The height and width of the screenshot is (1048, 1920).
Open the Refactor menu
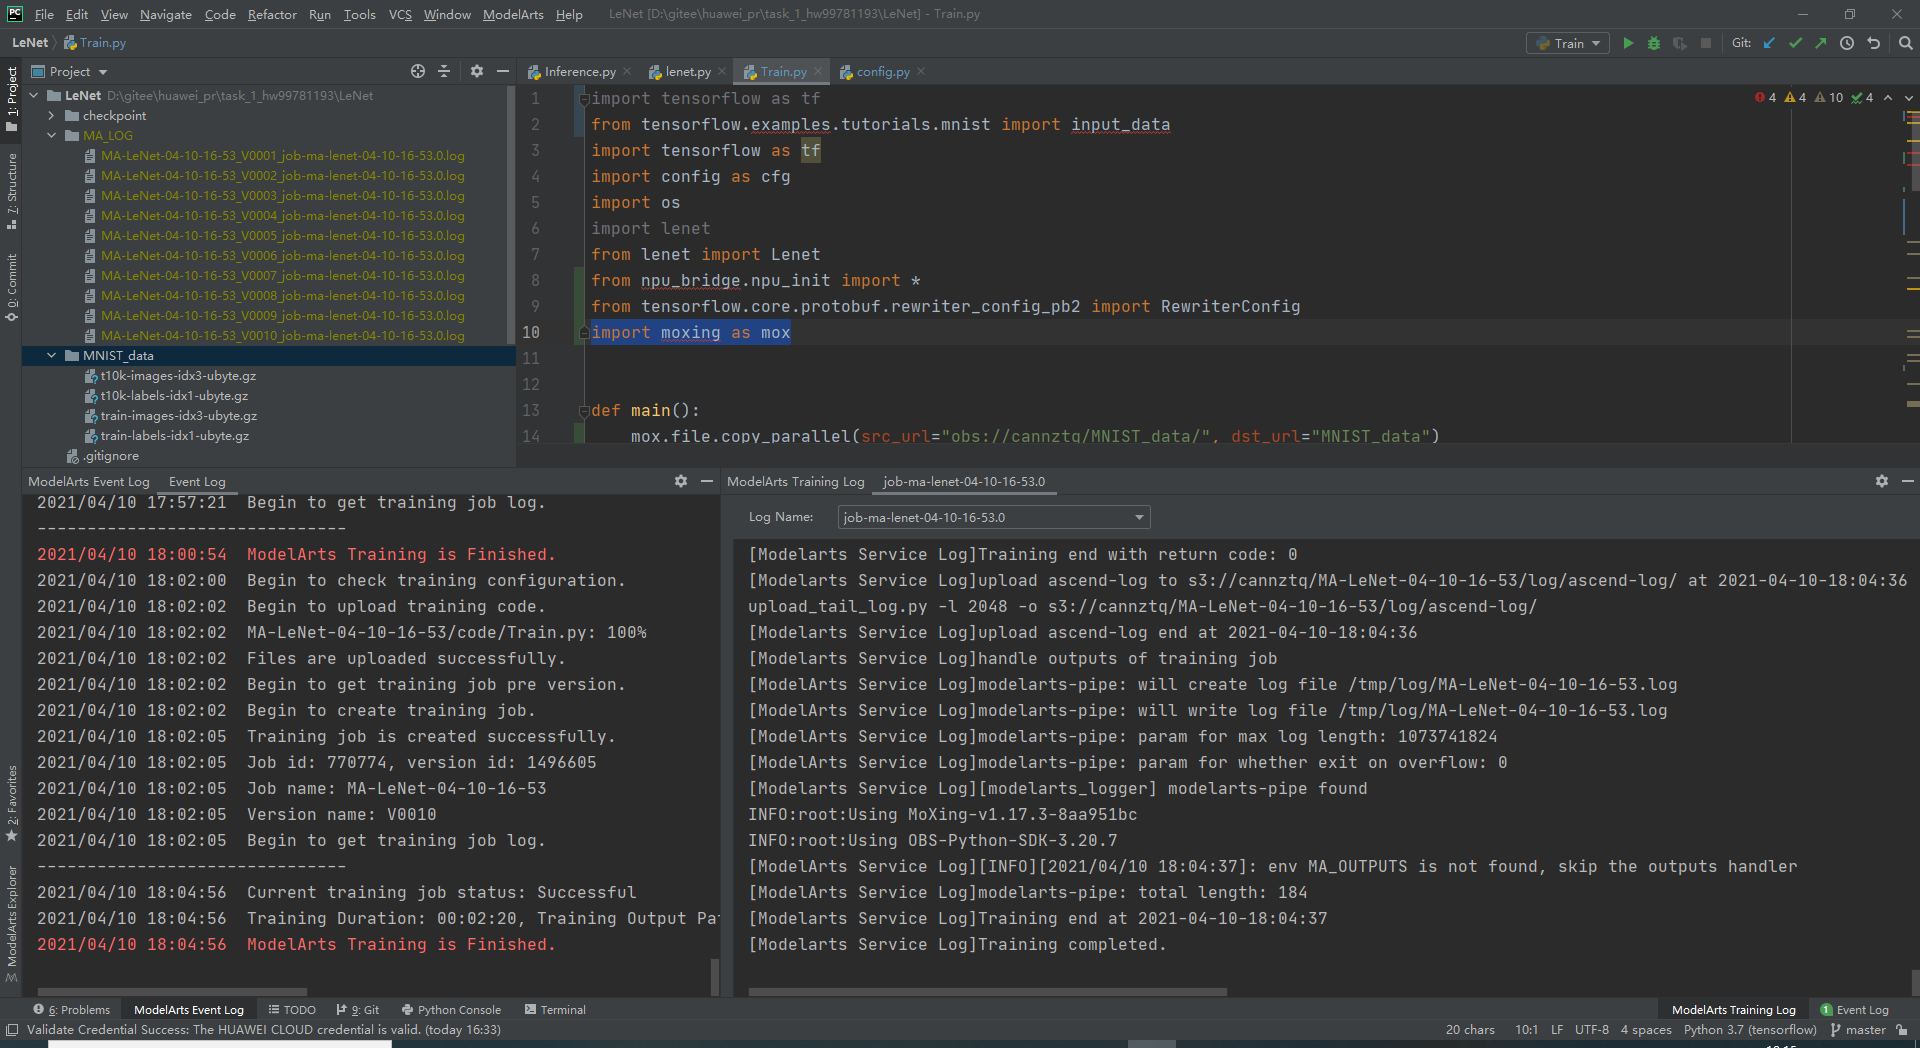[272, 14]
